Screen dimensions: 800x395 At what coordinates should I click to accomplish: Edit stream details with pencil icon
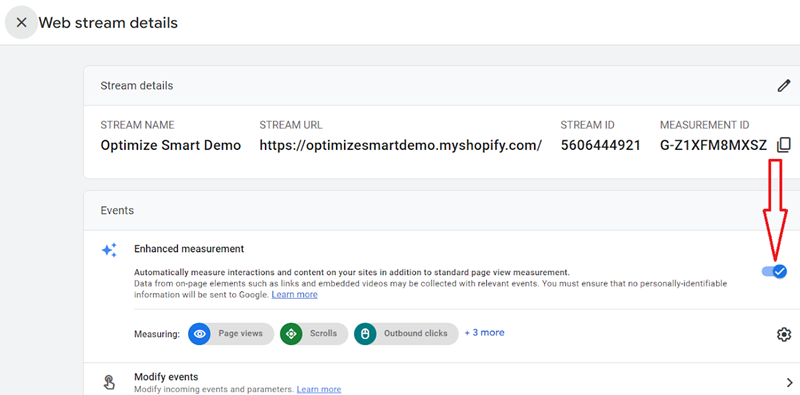point(784,86)
